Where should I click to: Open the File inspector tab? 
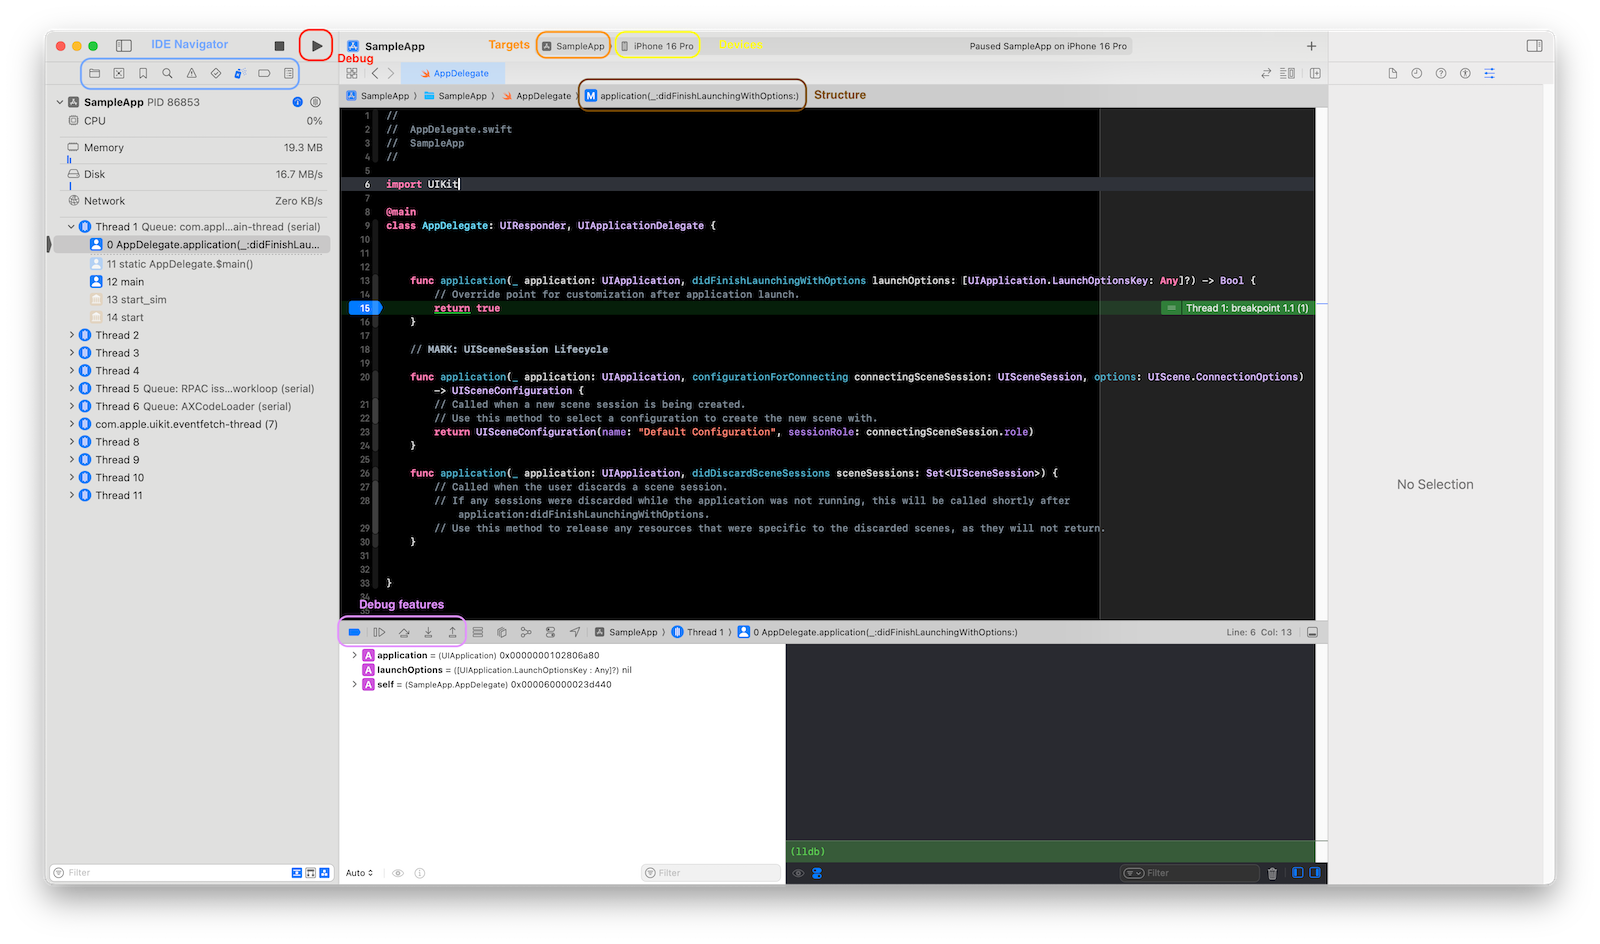[1392, 73]
